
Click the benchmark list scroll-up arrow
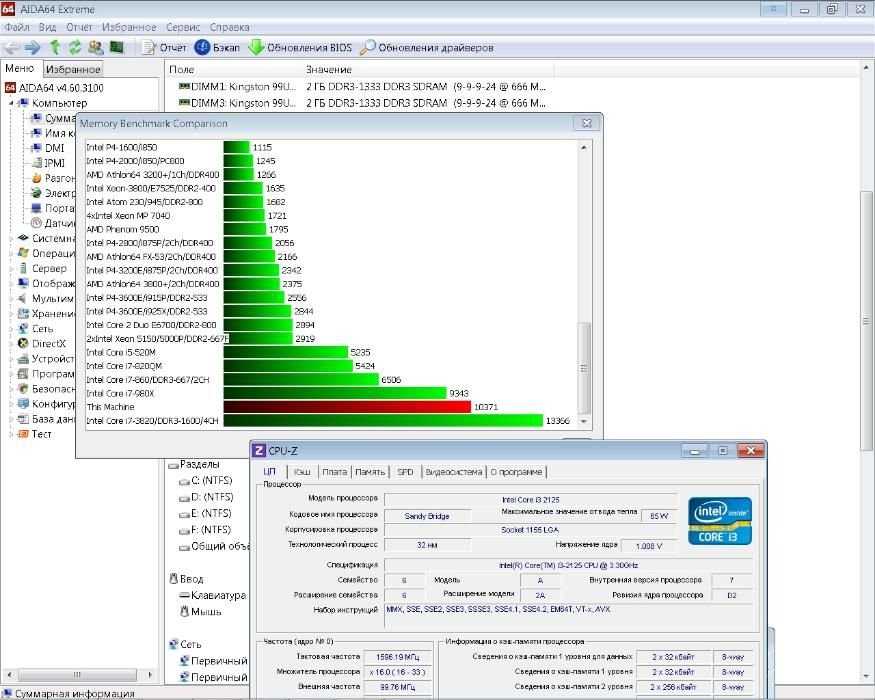pyautogui.click(x=584, y=148)
